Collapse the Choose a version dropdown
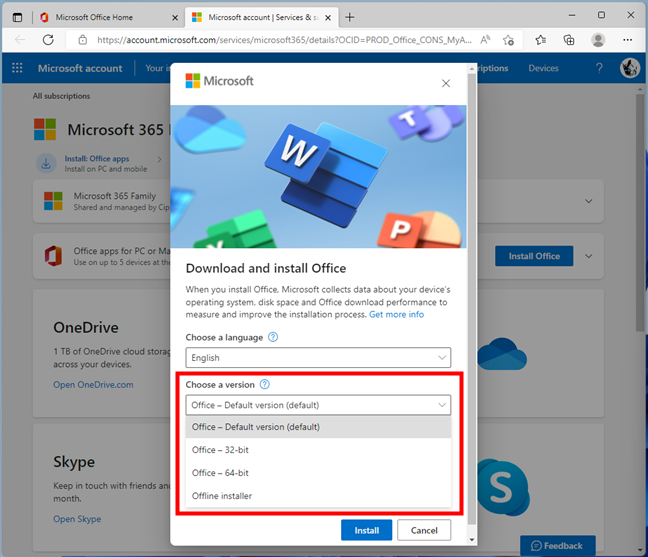This screenshot has width=648, height=557. point(318,405)
